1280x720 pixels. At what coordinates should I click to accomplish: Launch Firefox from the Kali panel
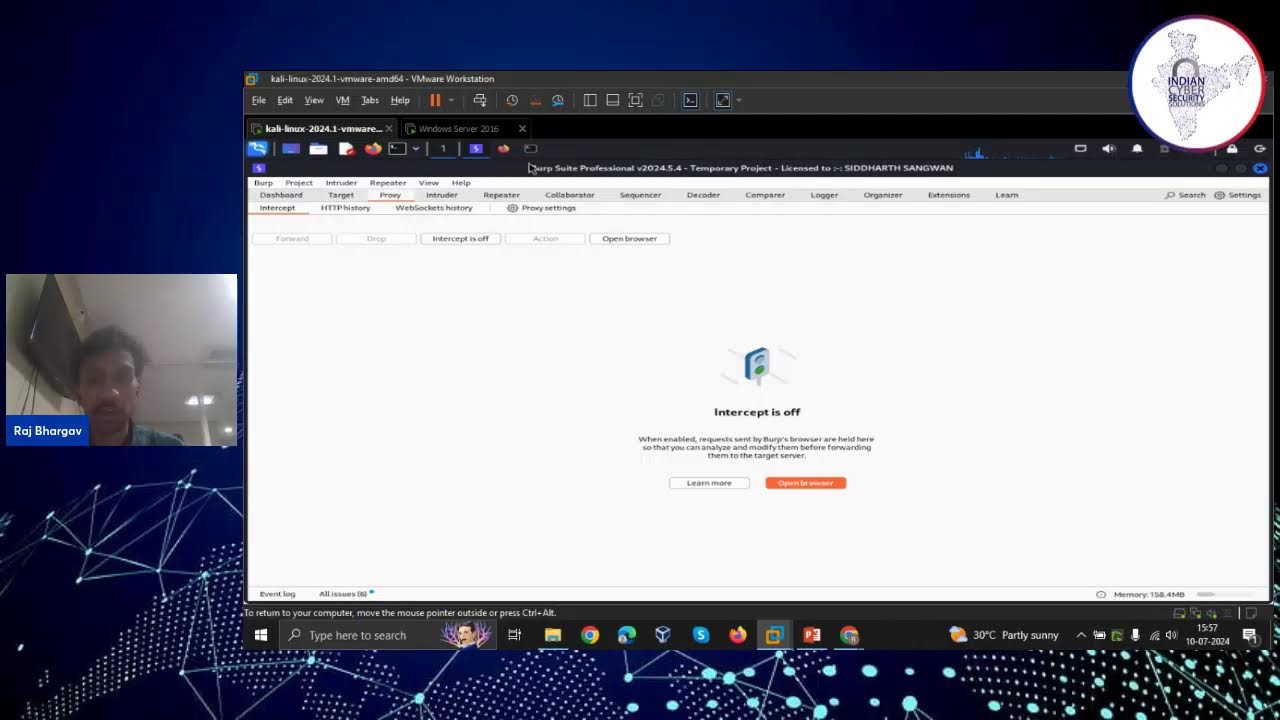tap(373, 148)
